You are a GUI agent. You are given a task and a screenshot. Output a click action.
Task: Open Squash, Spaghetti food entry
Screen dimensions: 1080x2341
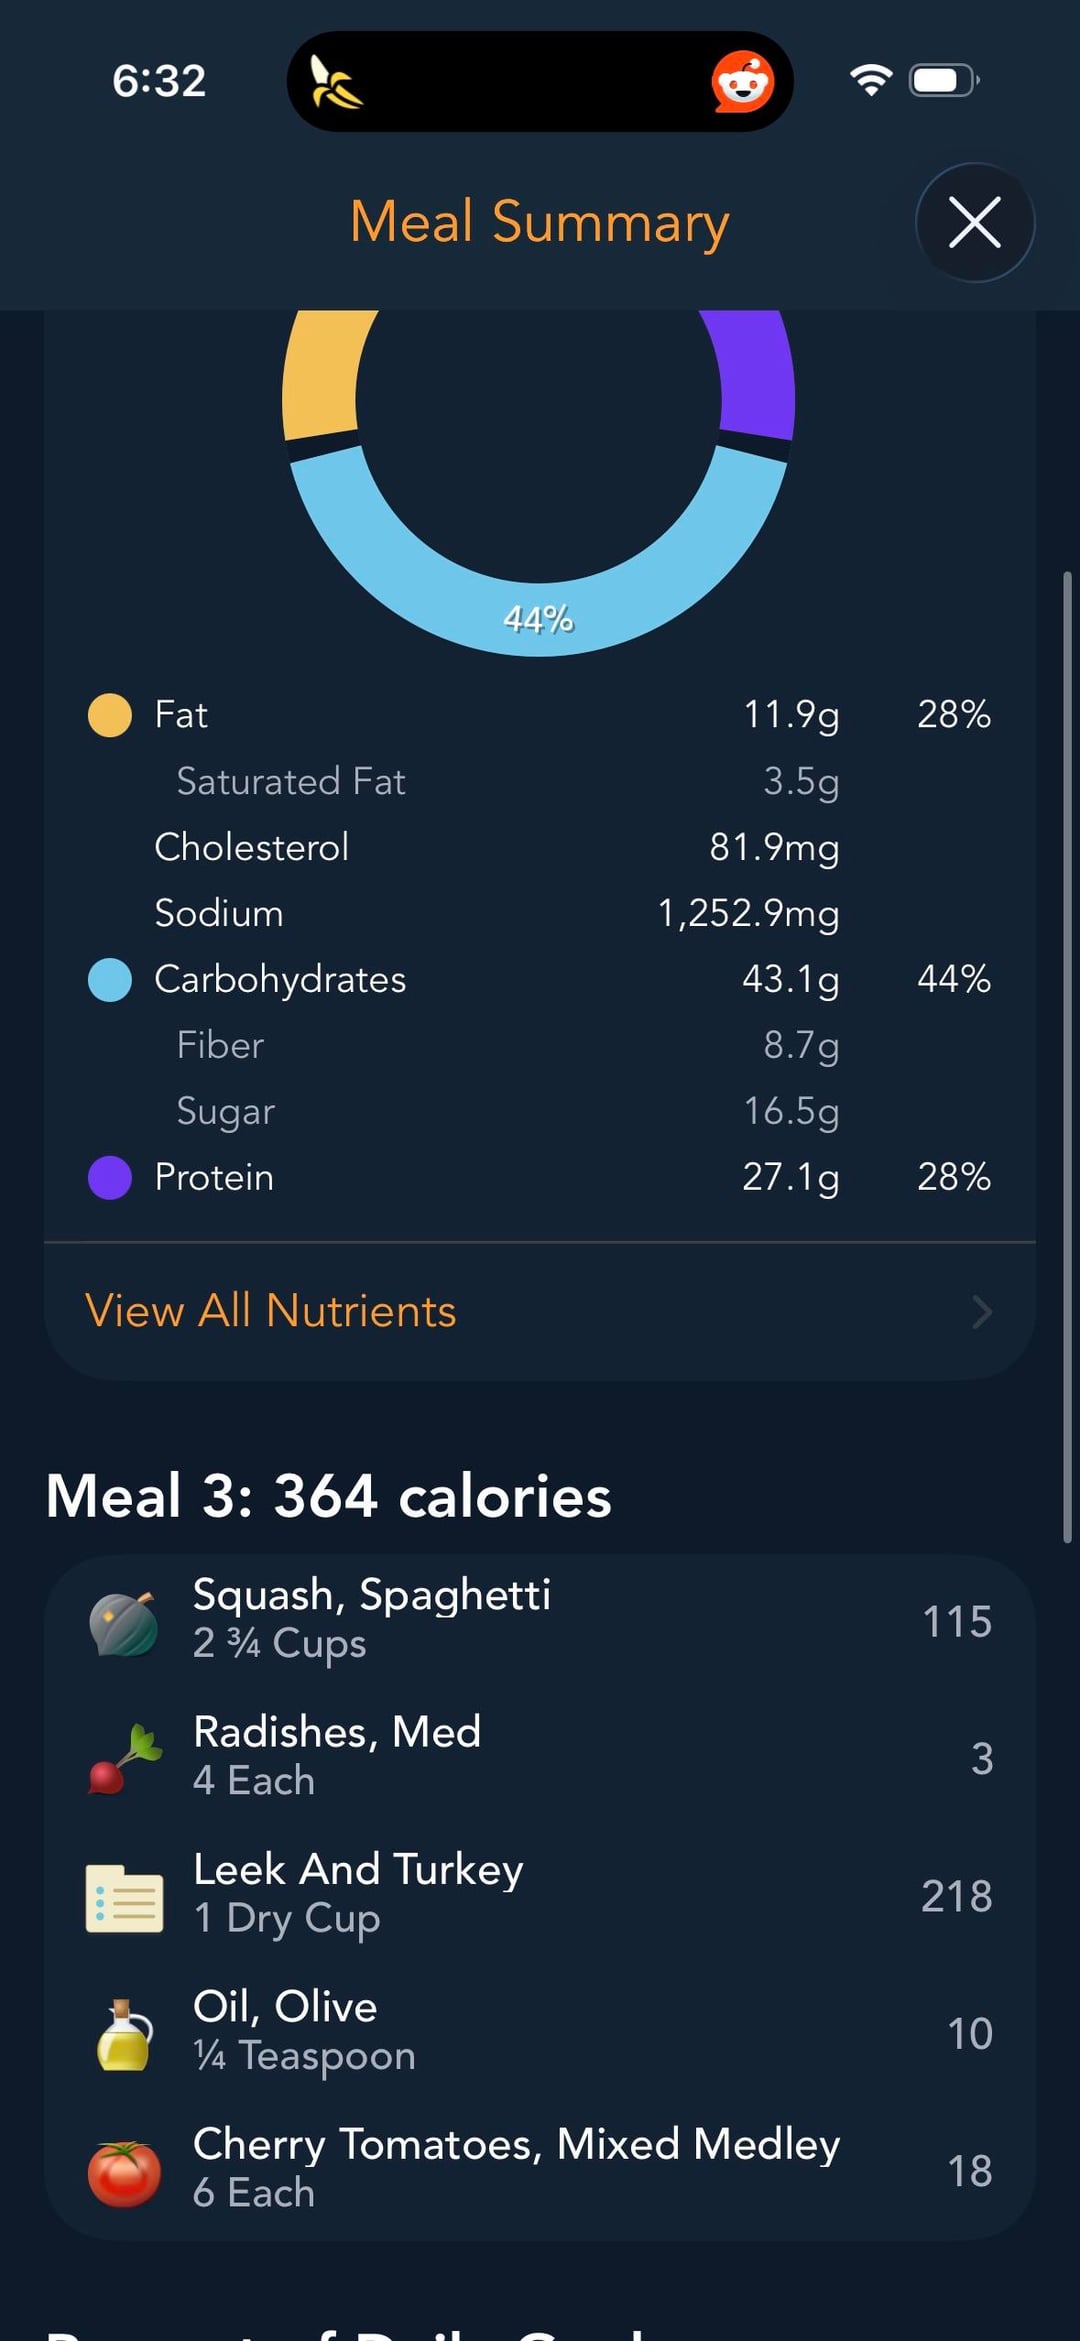coord(540,1620)
